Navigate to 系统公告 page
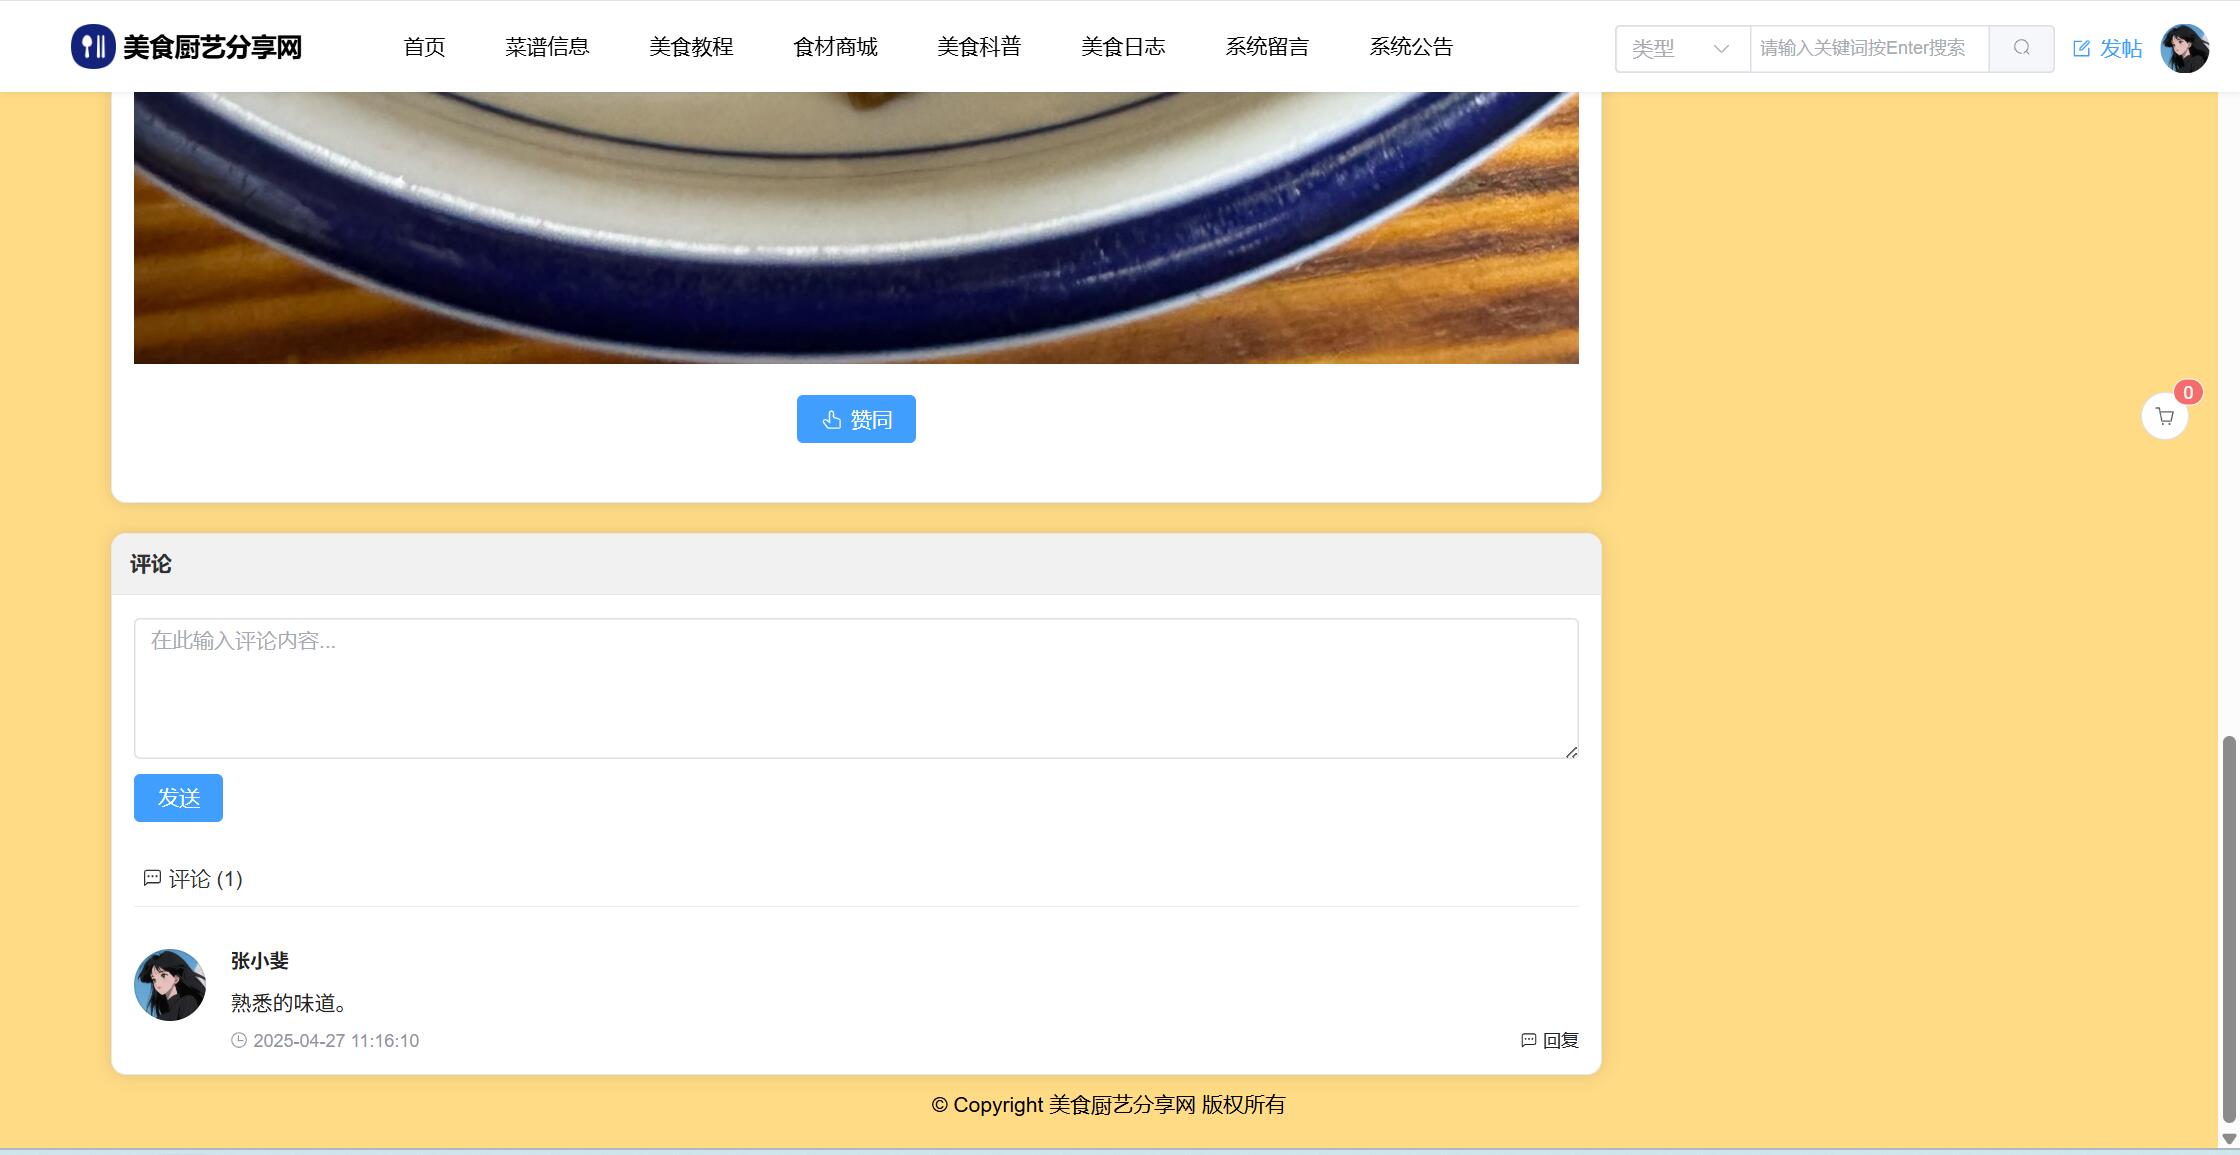 coord(1411,47)
